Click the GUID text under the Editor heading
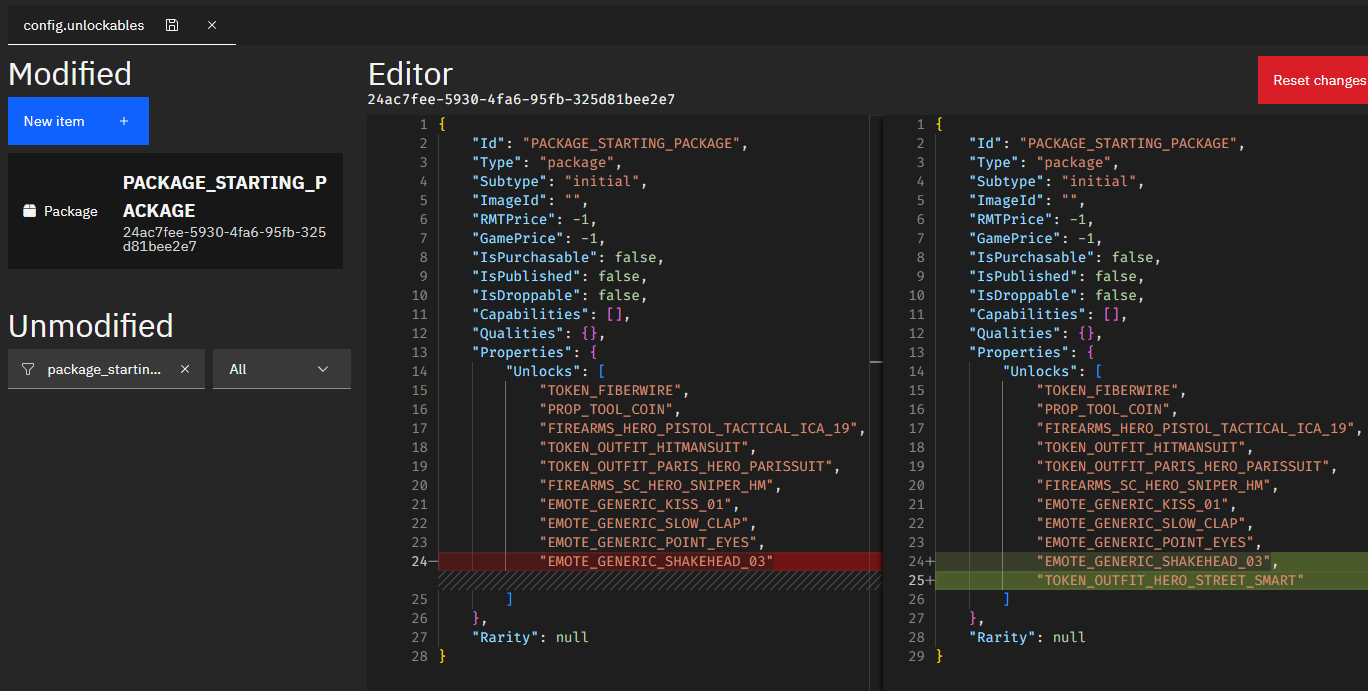The width and height of the screenshot is (1368, 691). click(521, 99)
